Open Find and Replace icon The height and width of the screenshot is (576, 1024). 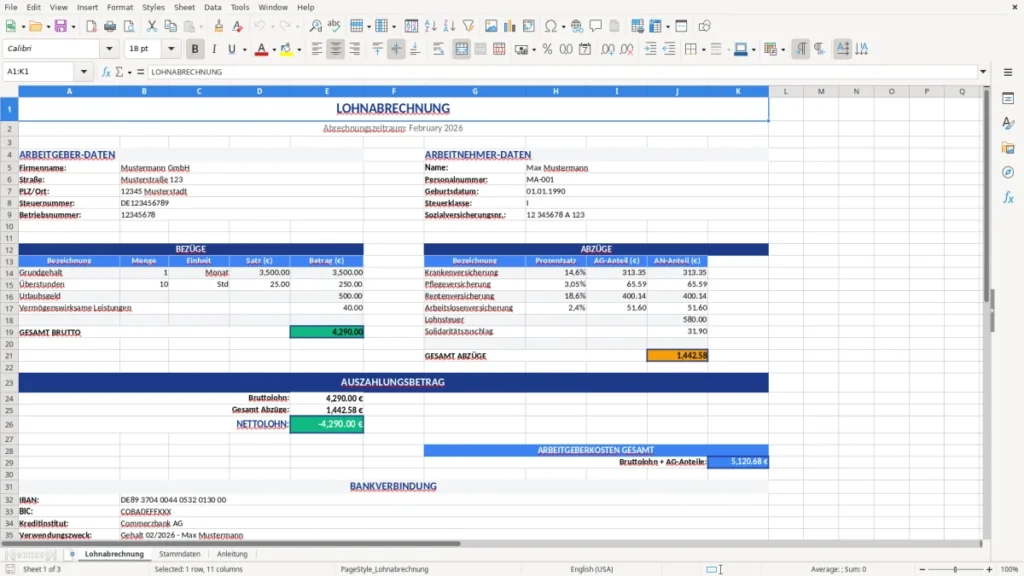coord(315,26)
